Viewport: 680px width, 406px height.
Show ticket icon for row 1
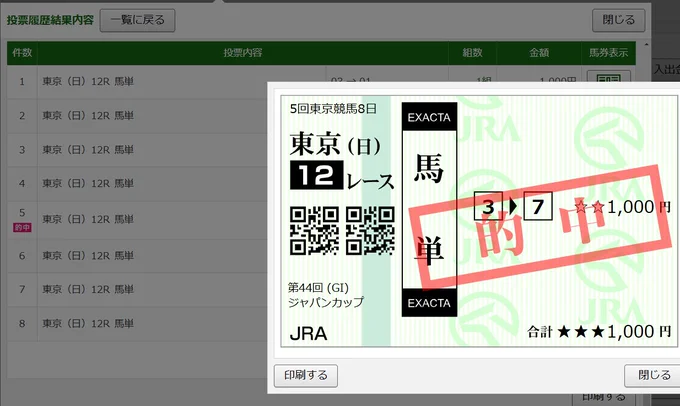608,77
